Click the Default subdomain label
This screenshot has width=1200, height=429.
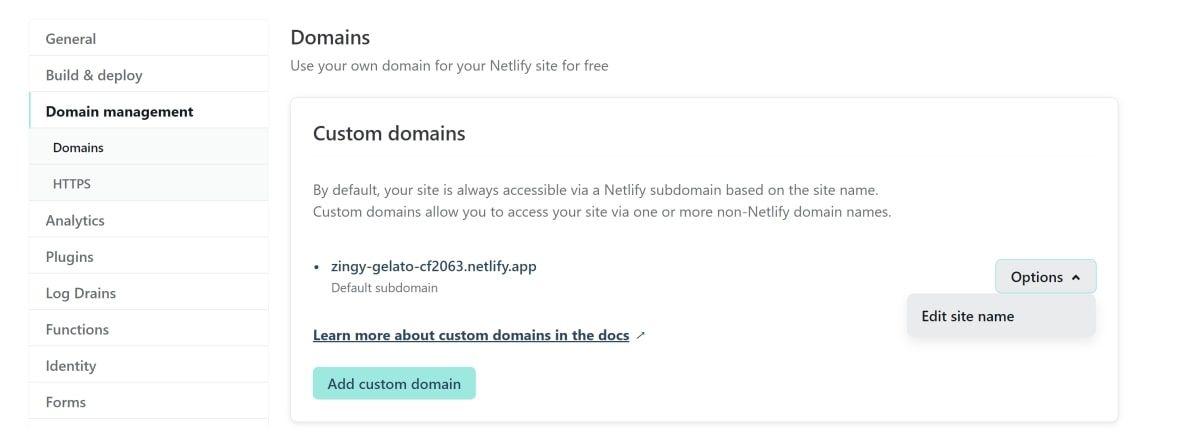pos(384,288)
